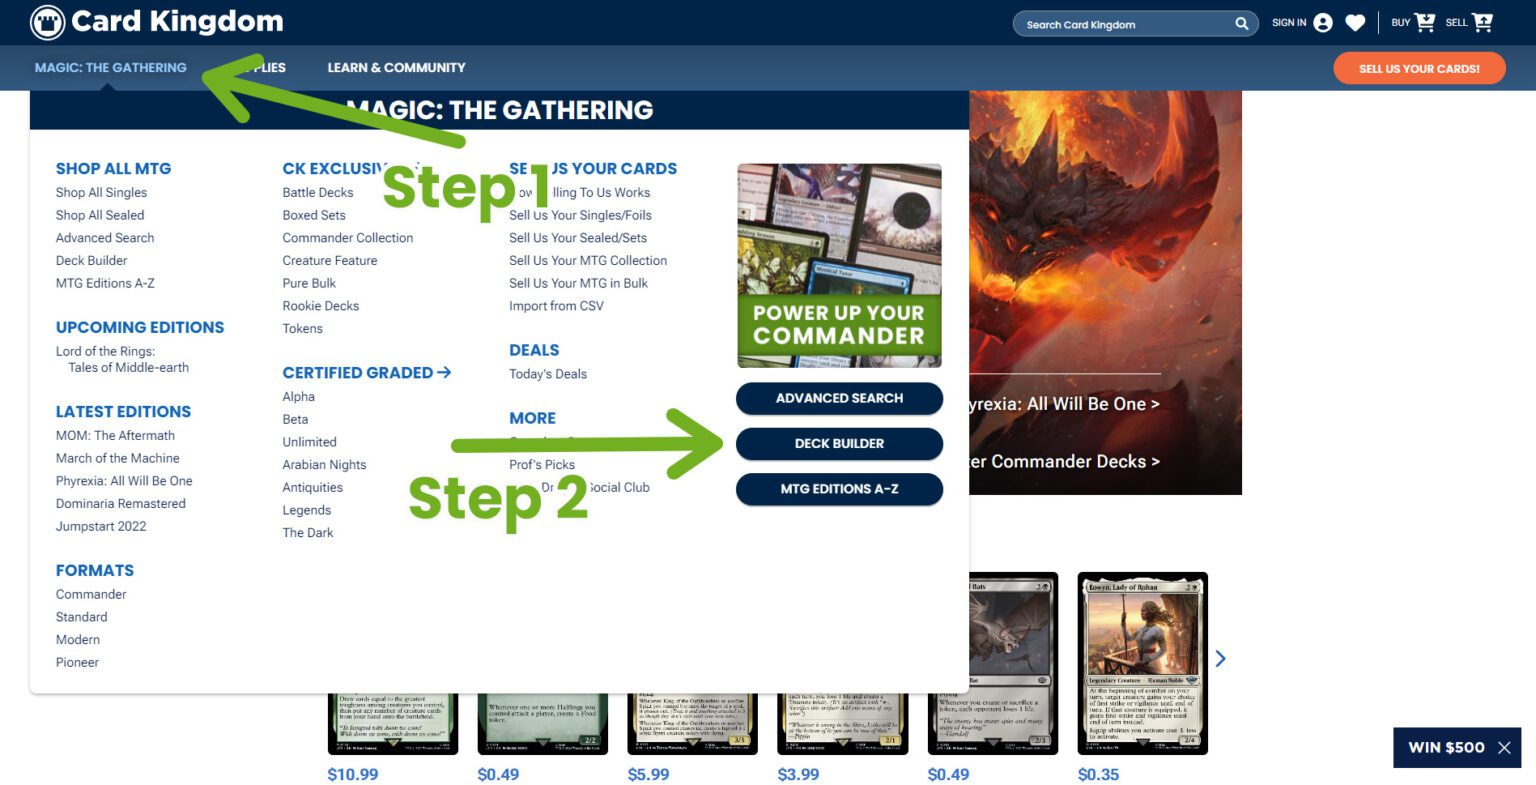
Task: Open the Arabian Nights graded link
Action: [324, 464]
